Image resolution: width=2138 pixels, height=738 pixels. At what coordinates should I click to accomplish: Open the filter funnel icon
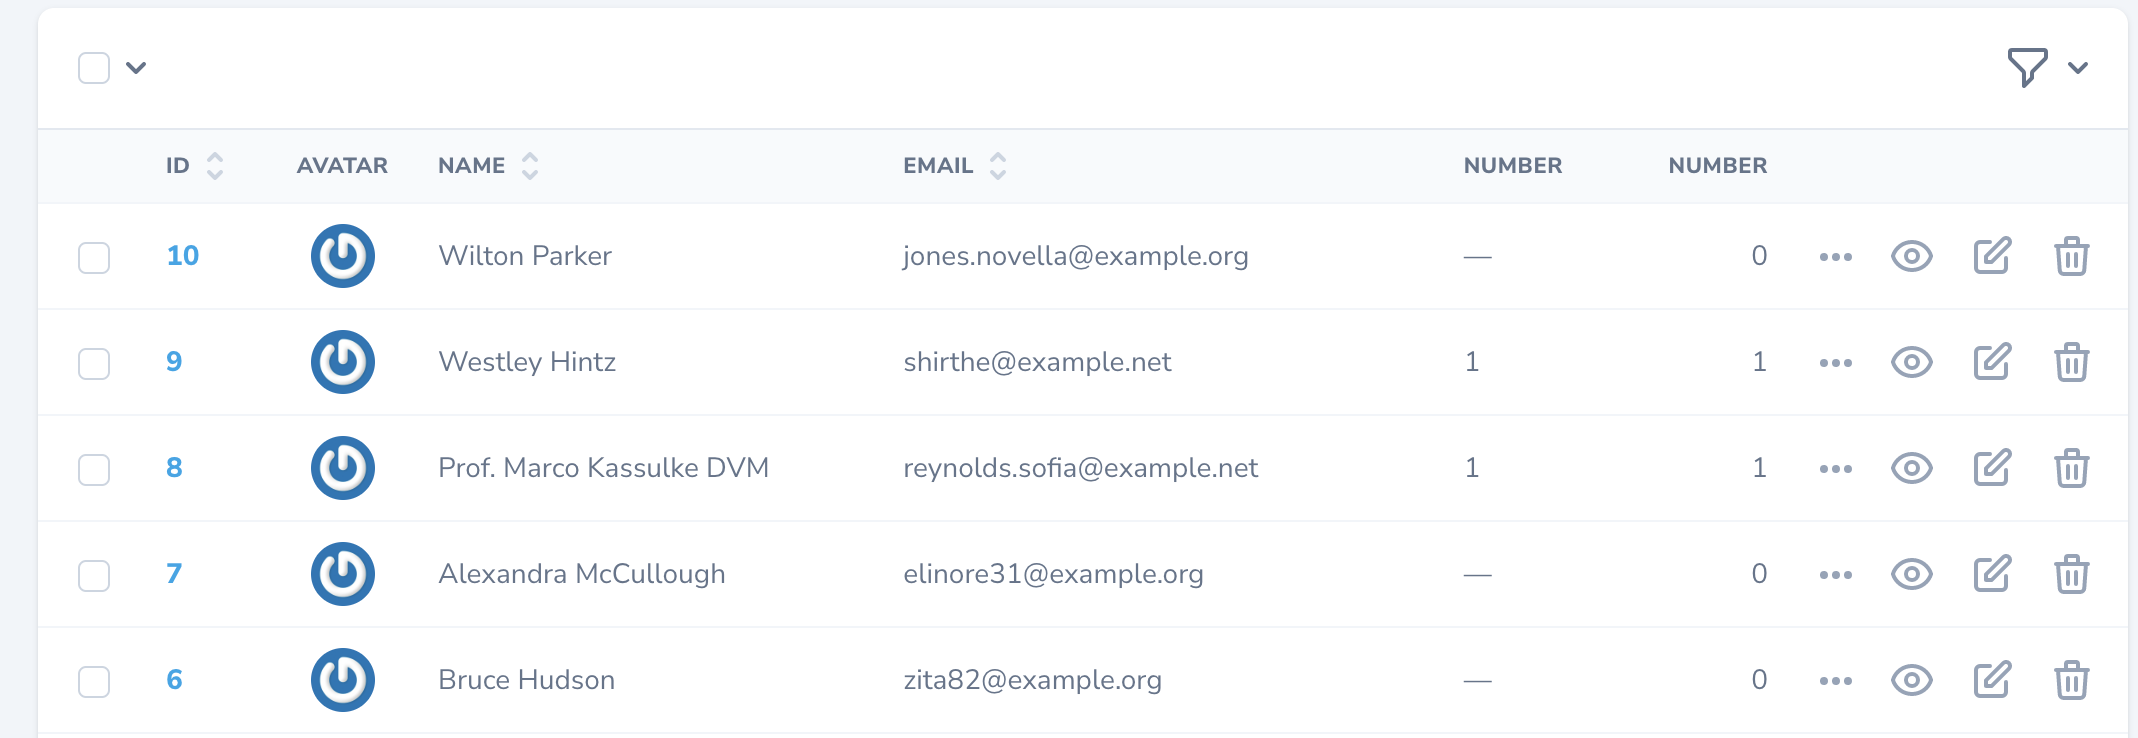[x=2027, y=67]
